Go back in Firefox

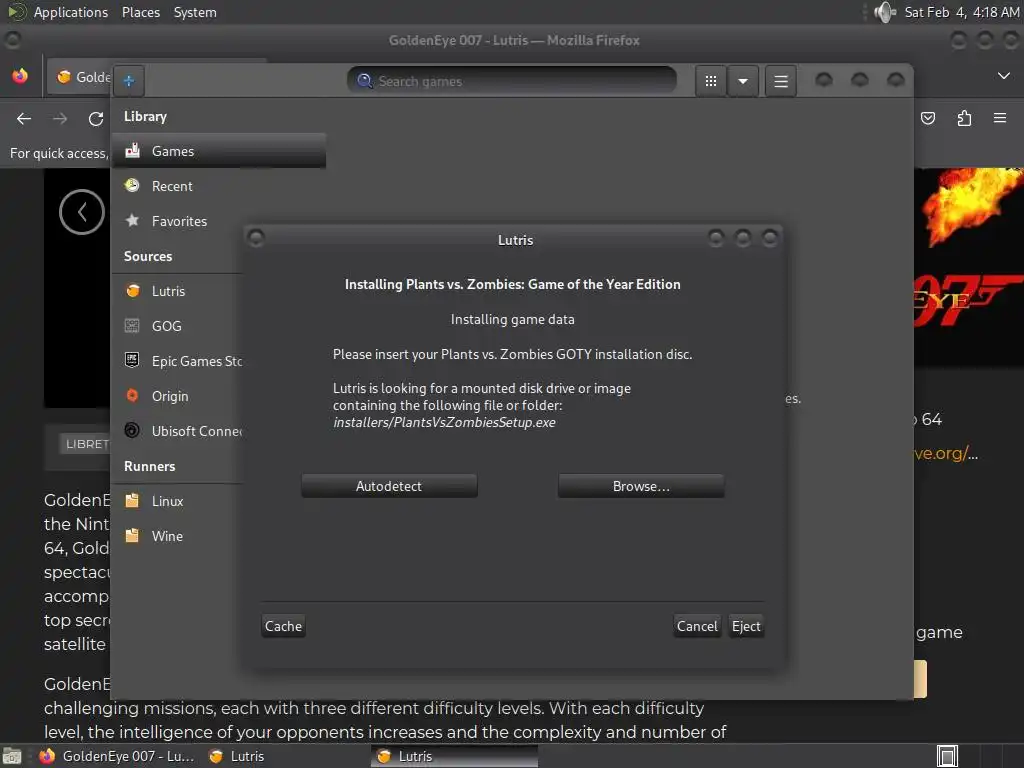tap(24, 118)
